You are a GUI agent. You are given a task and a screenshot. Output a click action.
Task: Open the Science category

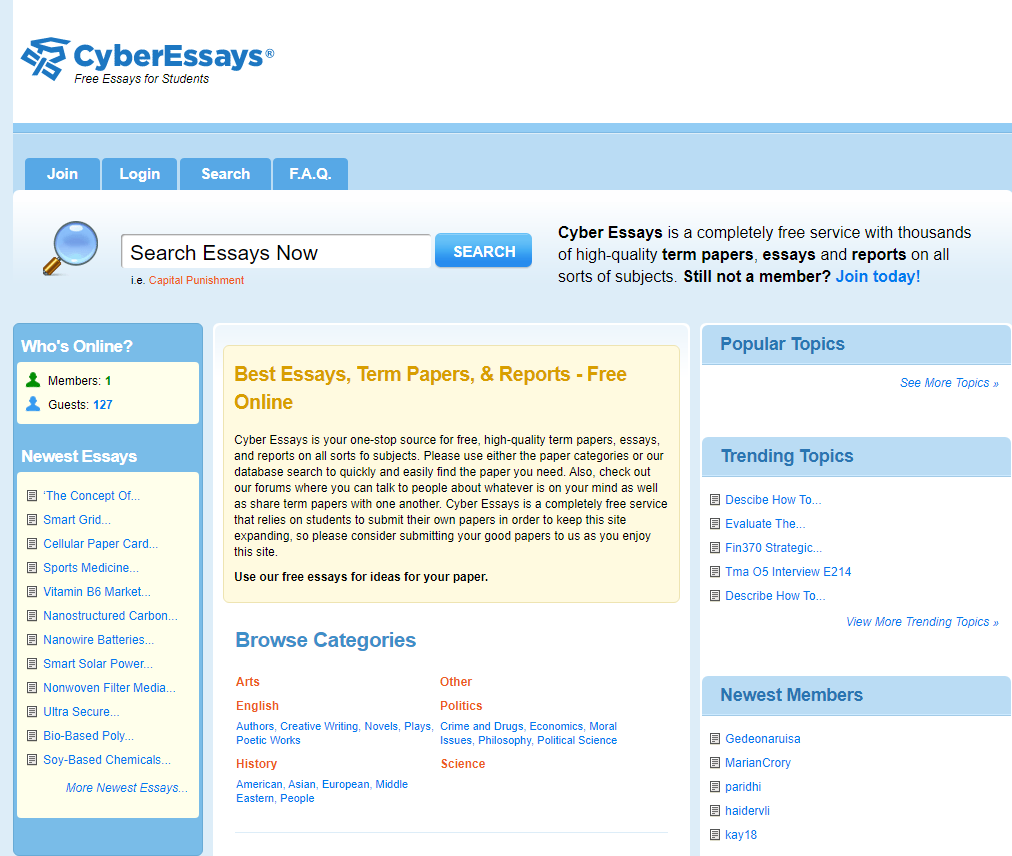[463, 764]
